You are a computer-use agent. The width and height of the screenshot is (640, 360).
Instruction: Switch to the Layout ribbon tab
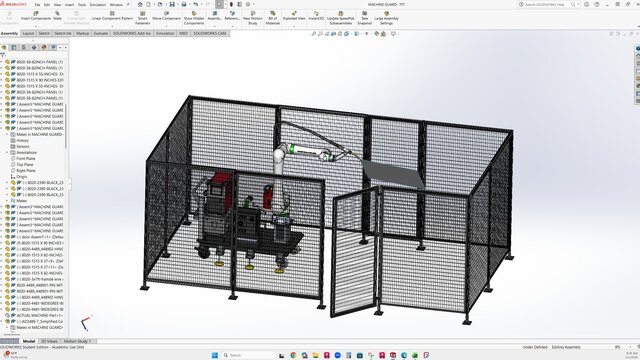click(x=28, y=33)
